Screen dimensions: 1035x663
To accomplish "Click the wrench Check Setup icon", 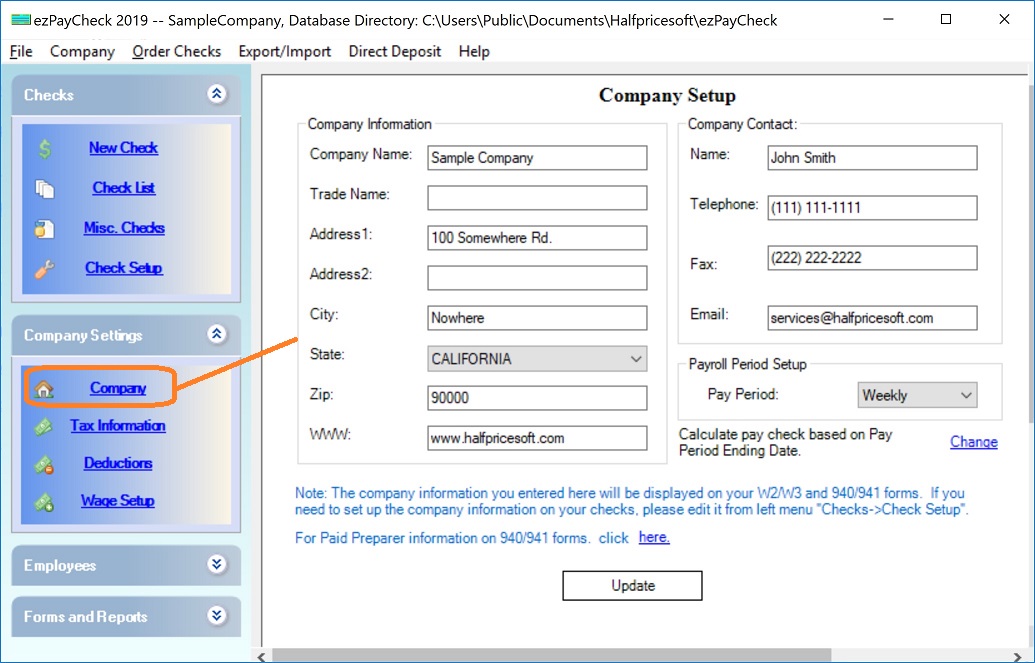I will (x=44, y=269).
